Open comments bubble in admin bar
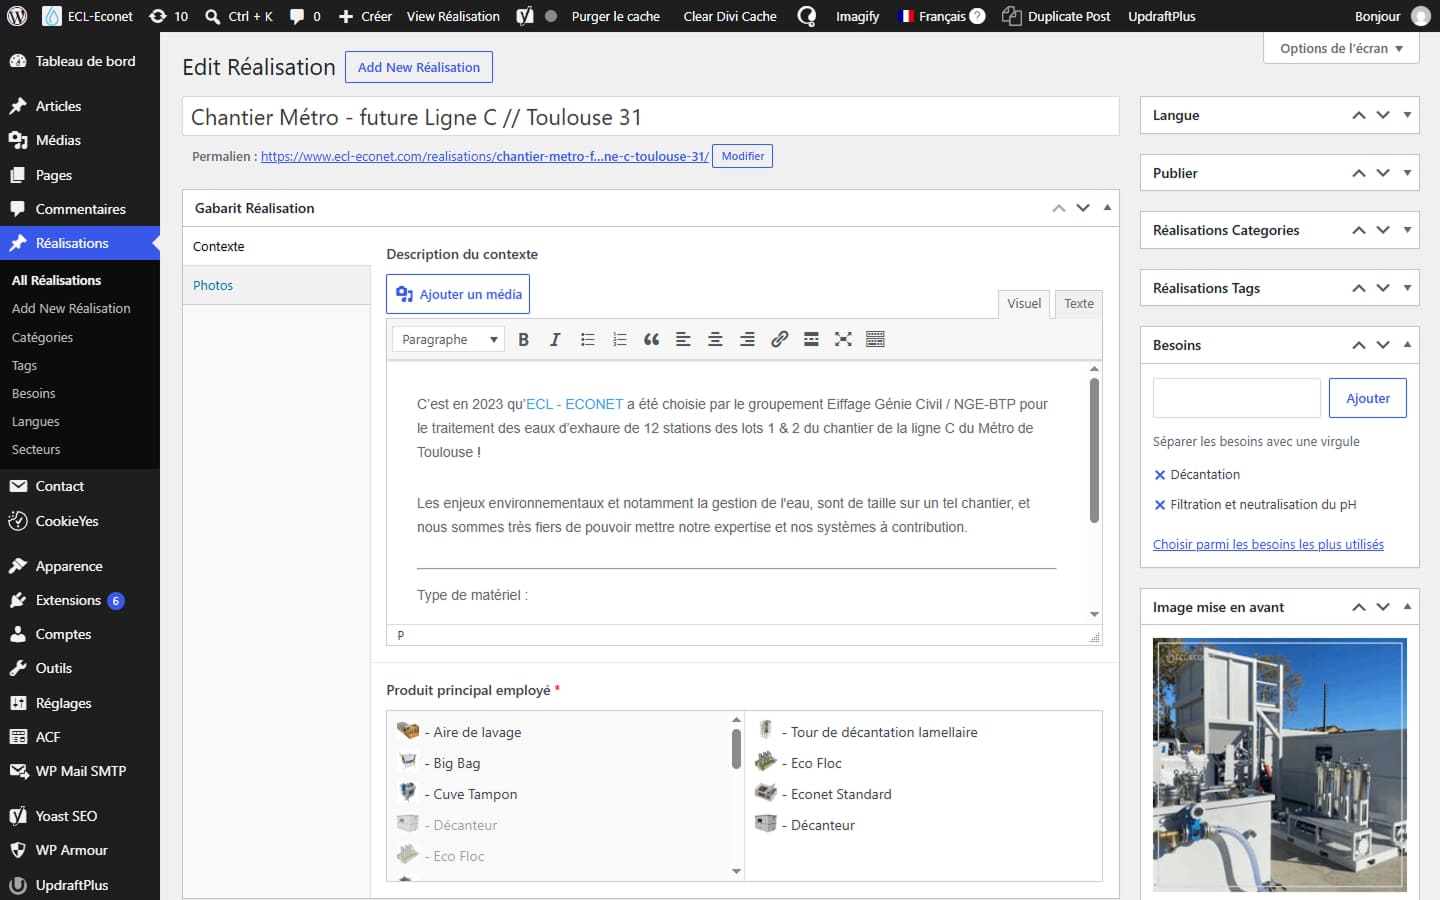 pyautogui.click(x=305, y=16)
